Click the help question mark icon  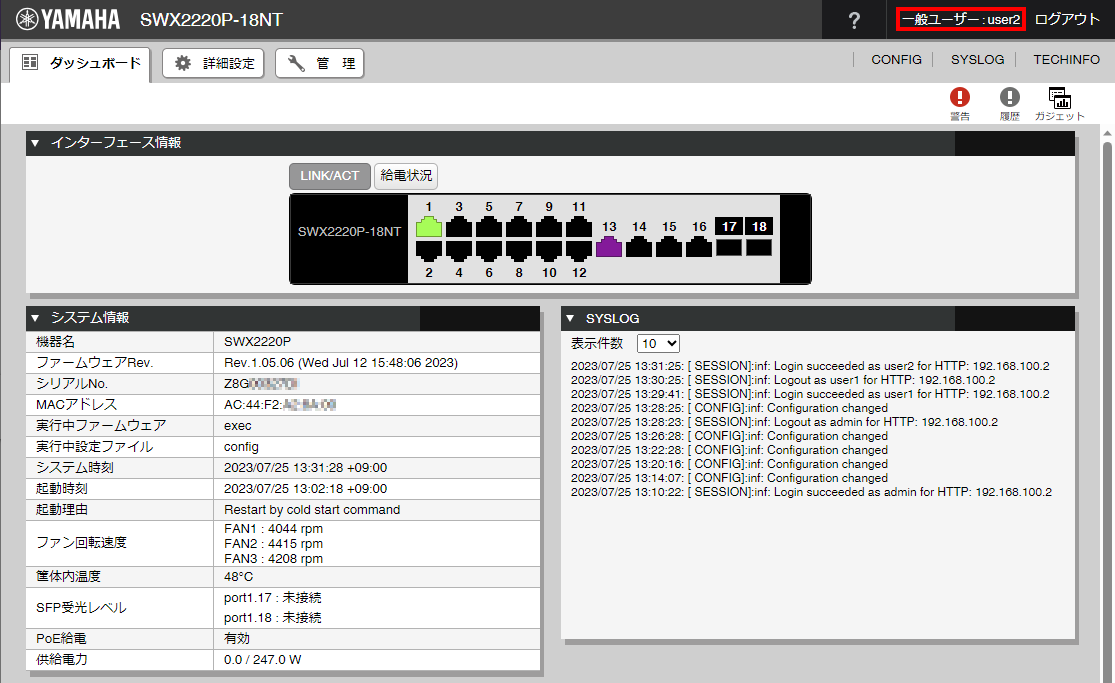click(854, 20)
